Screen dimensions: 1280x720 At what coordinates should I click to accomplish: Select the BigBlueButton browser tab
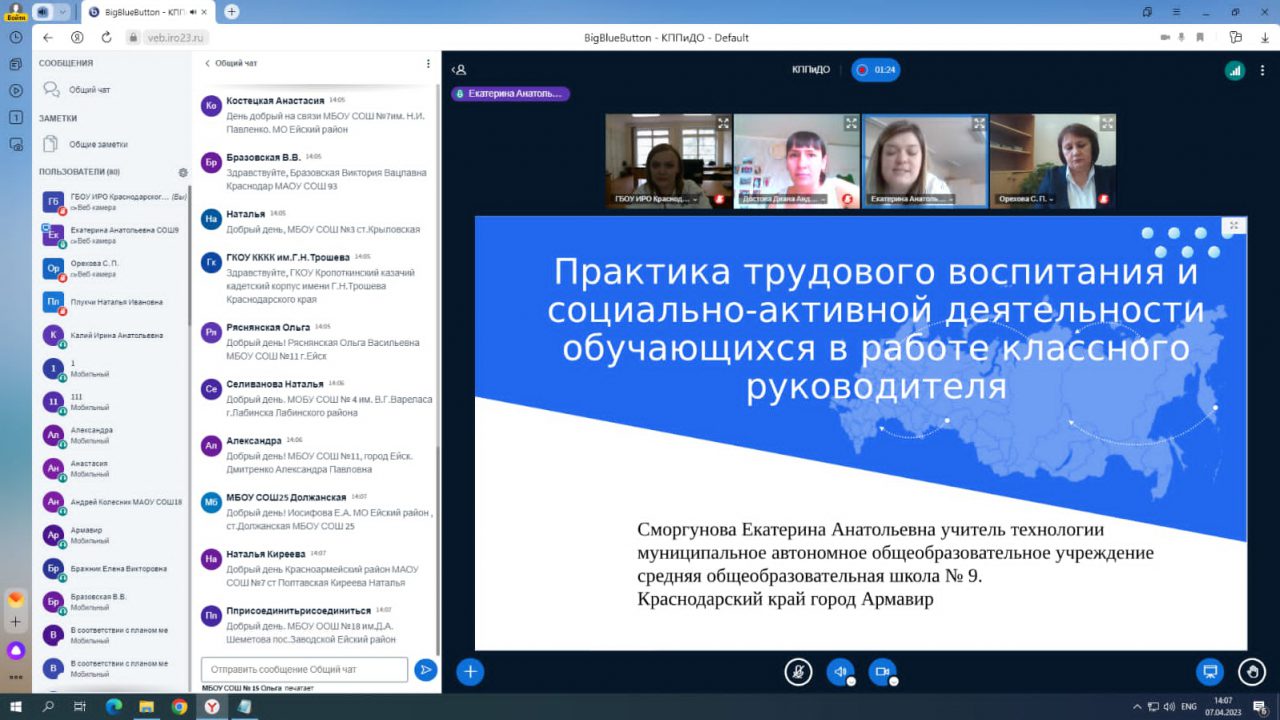[150, 12]
